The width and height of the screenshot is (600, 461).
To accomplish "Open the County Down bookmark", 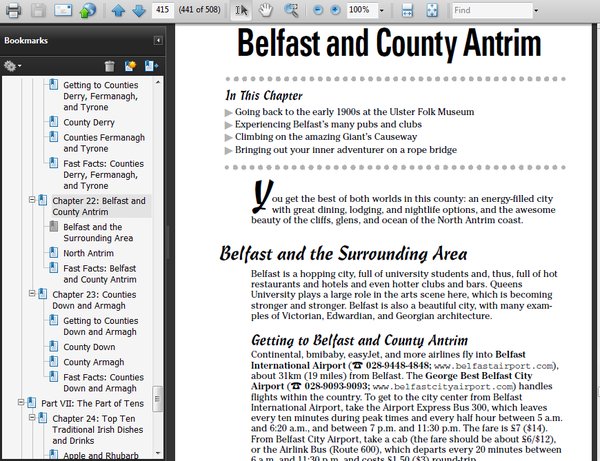I will [x=89, y=347].
